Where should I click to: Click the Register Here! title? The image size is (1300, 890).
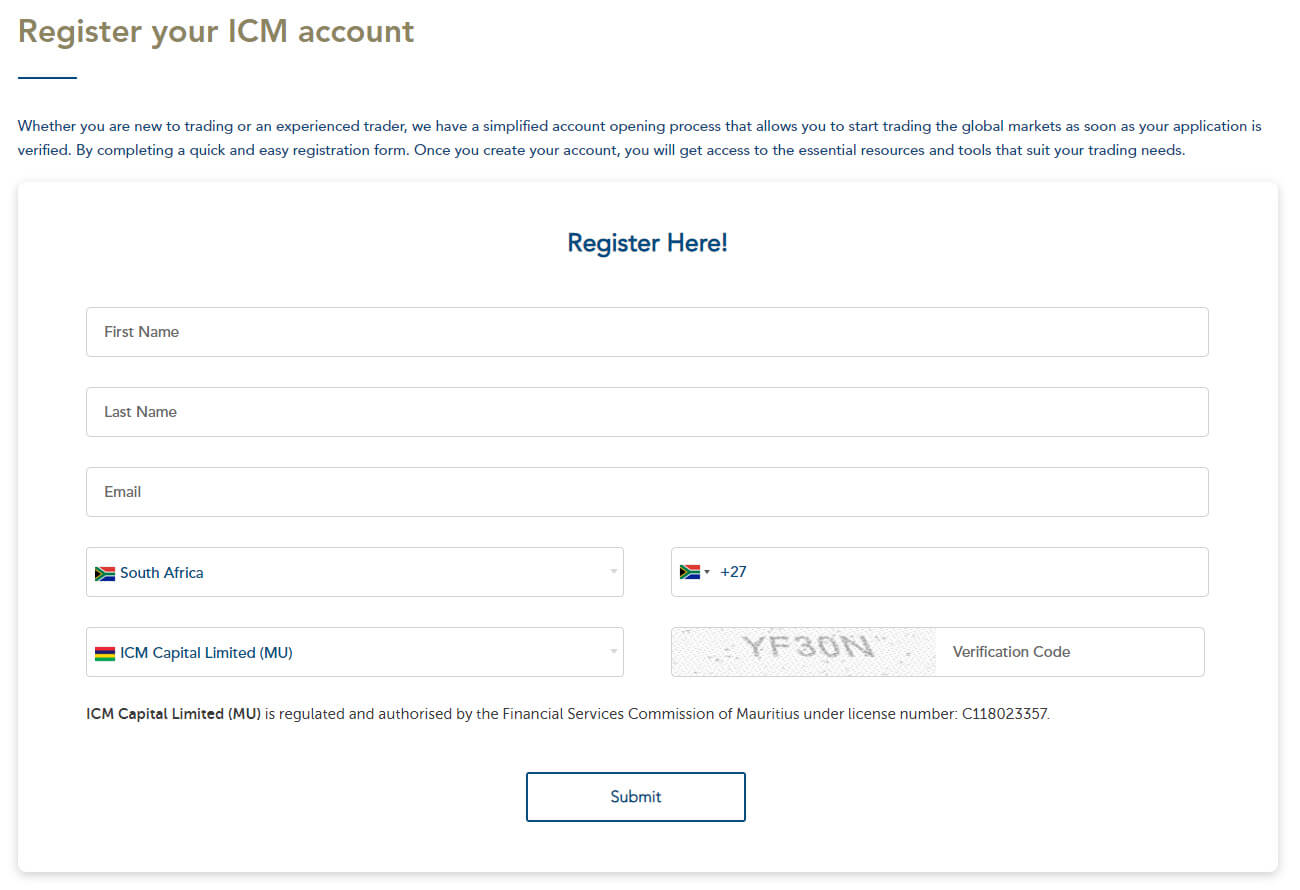(x=647, y=242)
